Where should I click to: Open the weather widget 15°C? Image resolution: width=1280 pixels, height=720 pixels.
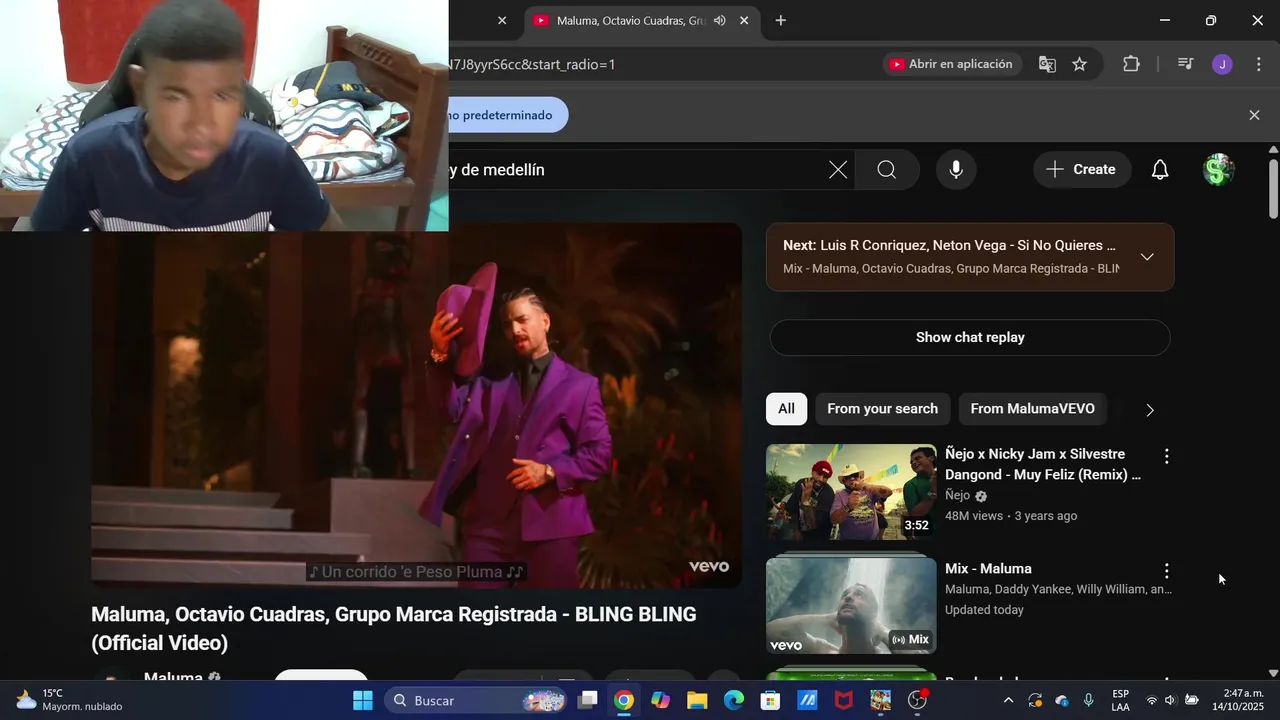point(68,700)
